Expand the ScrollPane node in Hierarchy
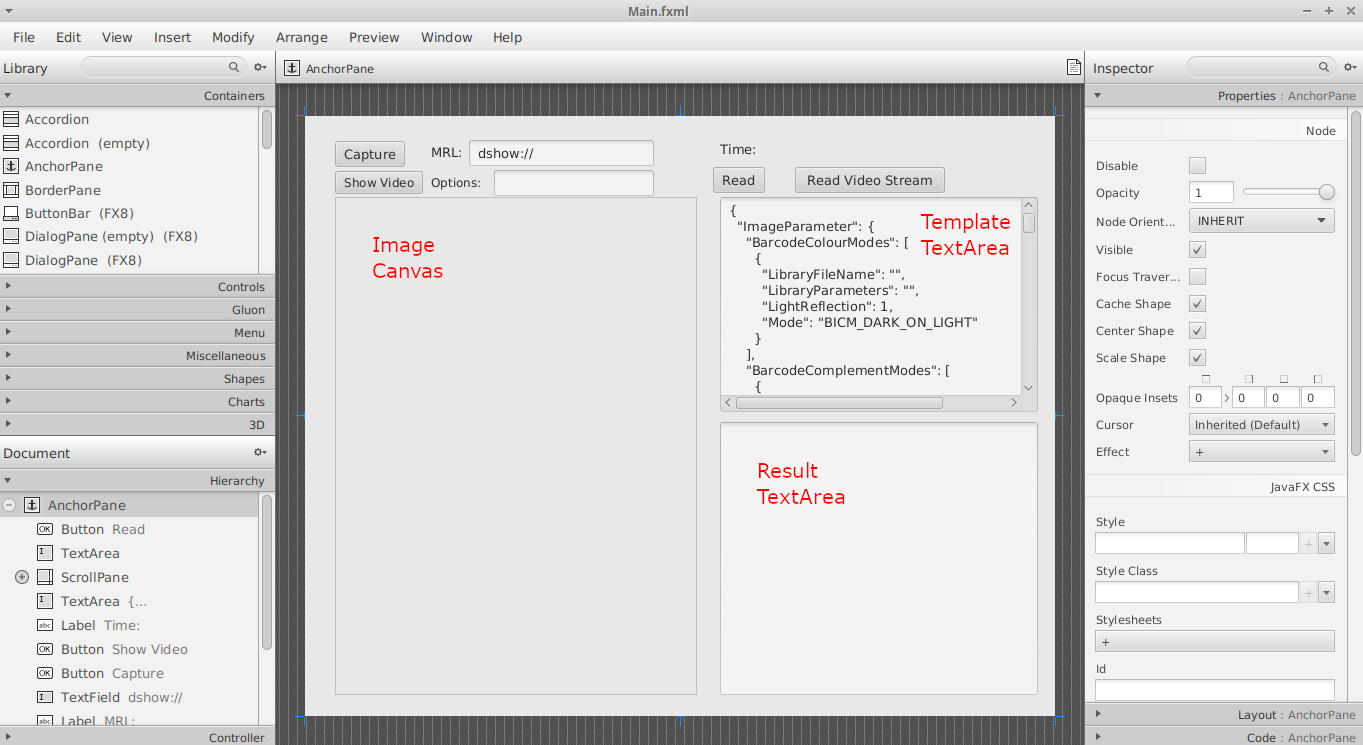The height and width of the screenshot is (745, 1363). pos(22,577)
